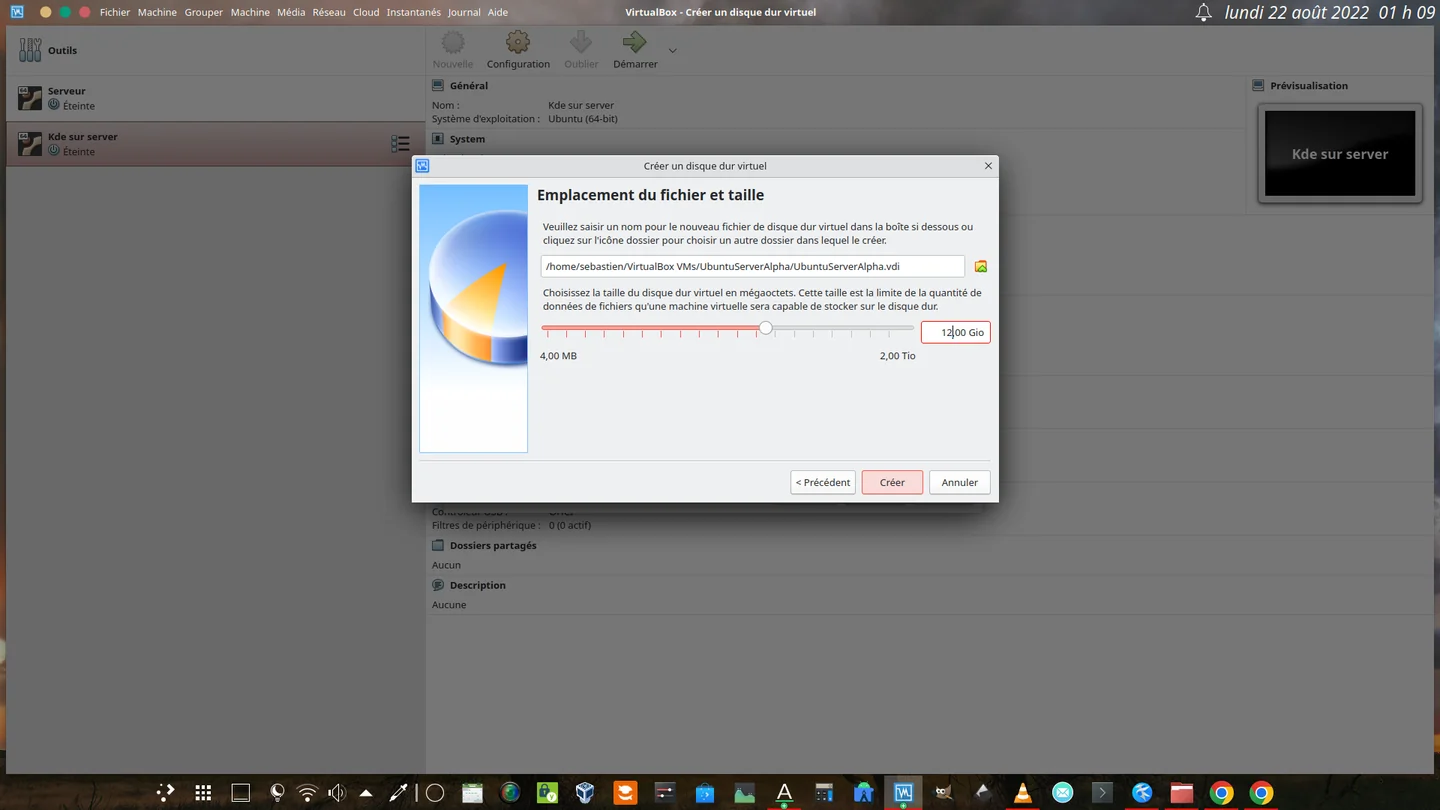Click the folder icon to choose disk location

point(981,266)
